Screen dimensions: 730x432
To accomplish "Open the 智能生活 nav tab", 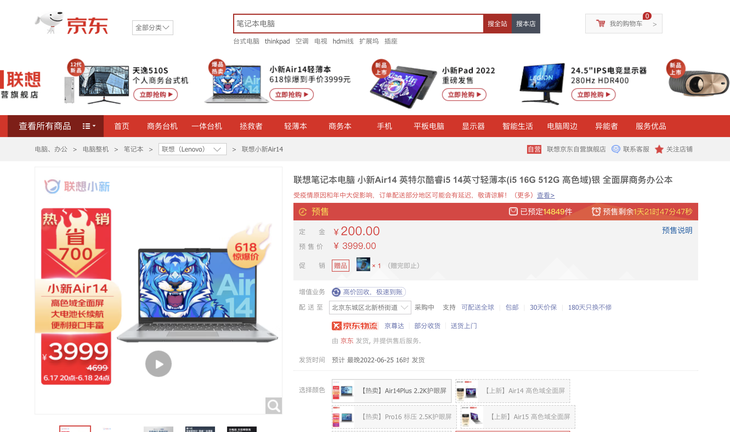I will [518, 126].
